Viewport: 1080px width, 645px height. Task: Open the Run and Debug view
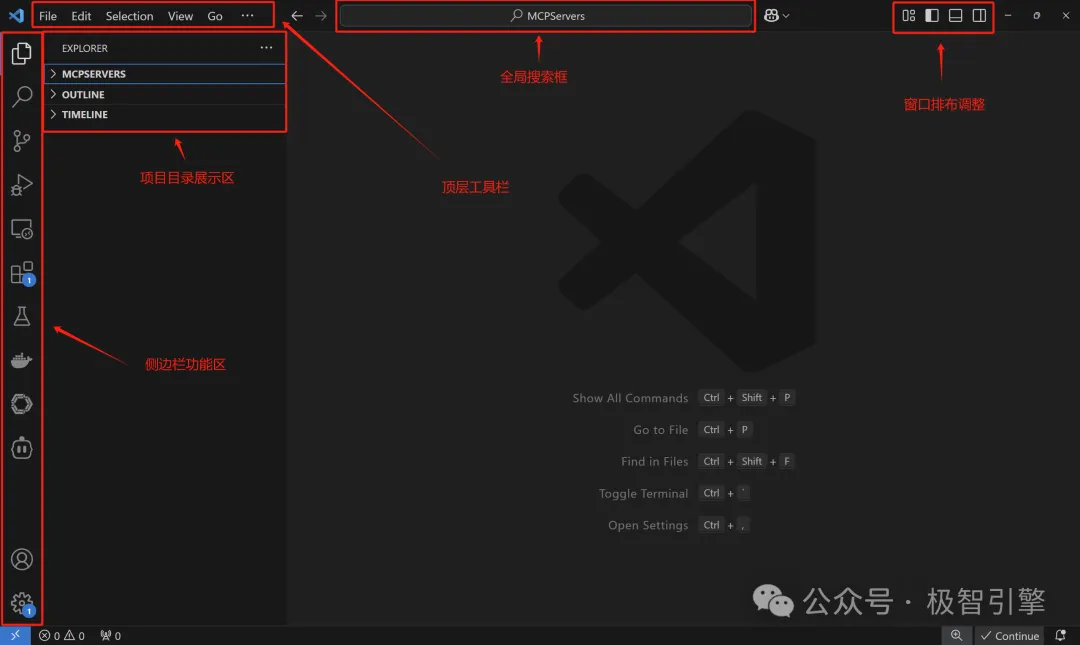tap(21, 184)
